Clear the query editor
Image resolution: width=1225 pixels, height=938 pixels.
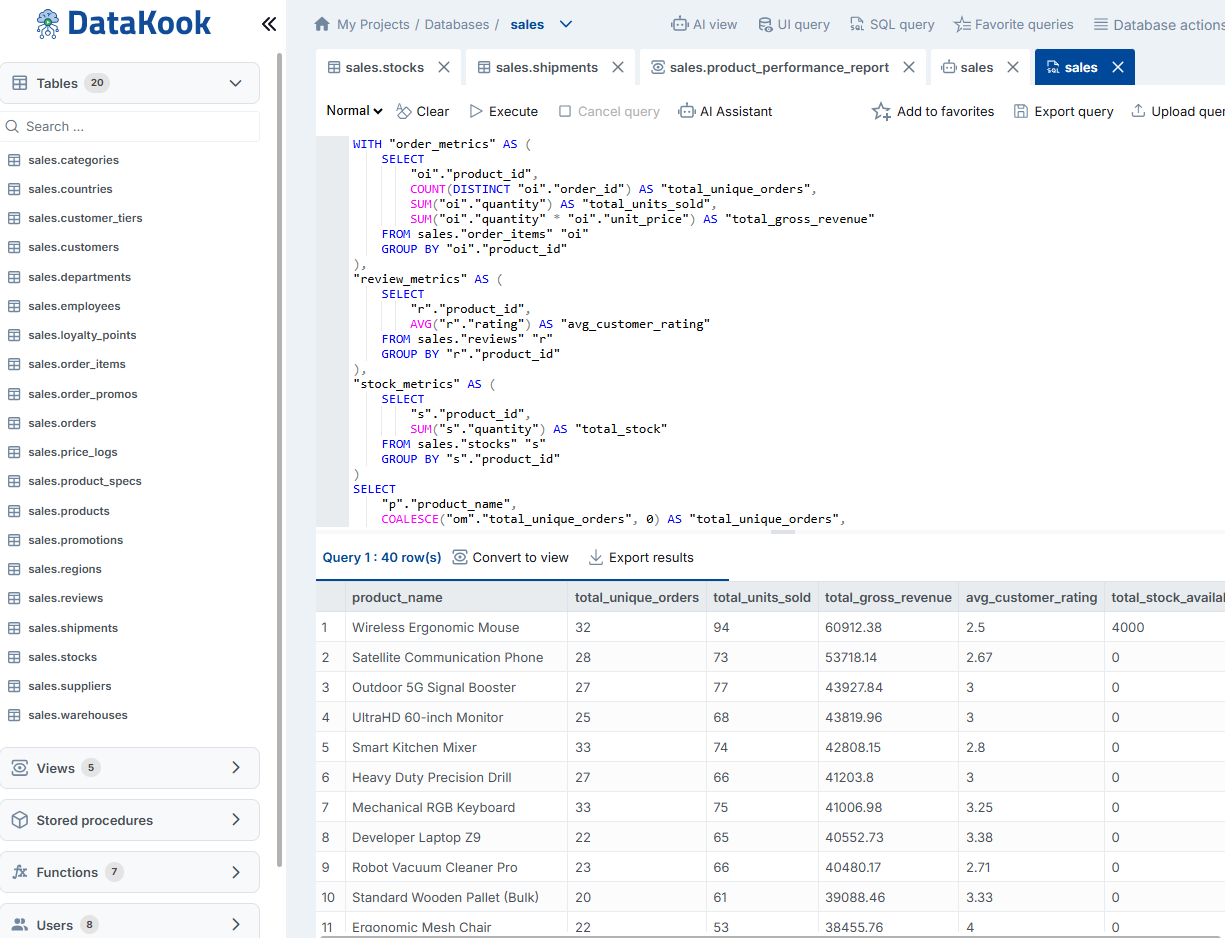coord(422,111)
